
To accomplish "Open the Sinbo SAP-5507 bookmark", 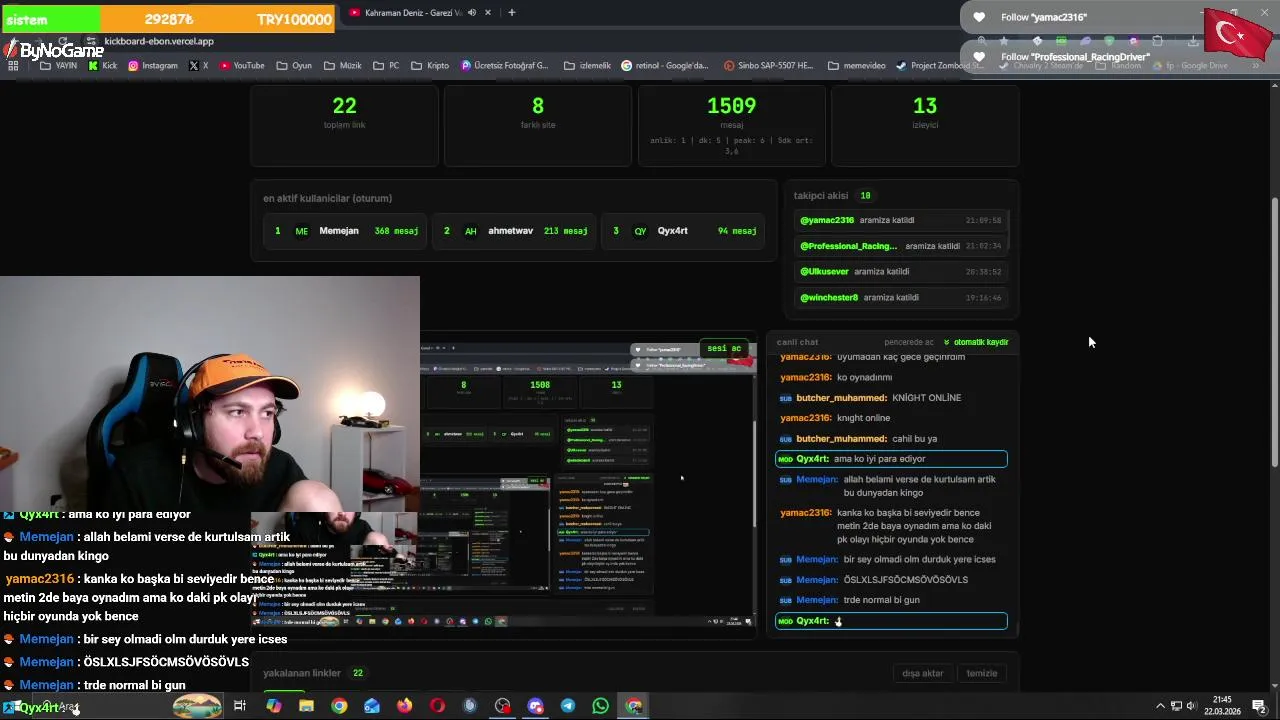I will tap(769, 66).
